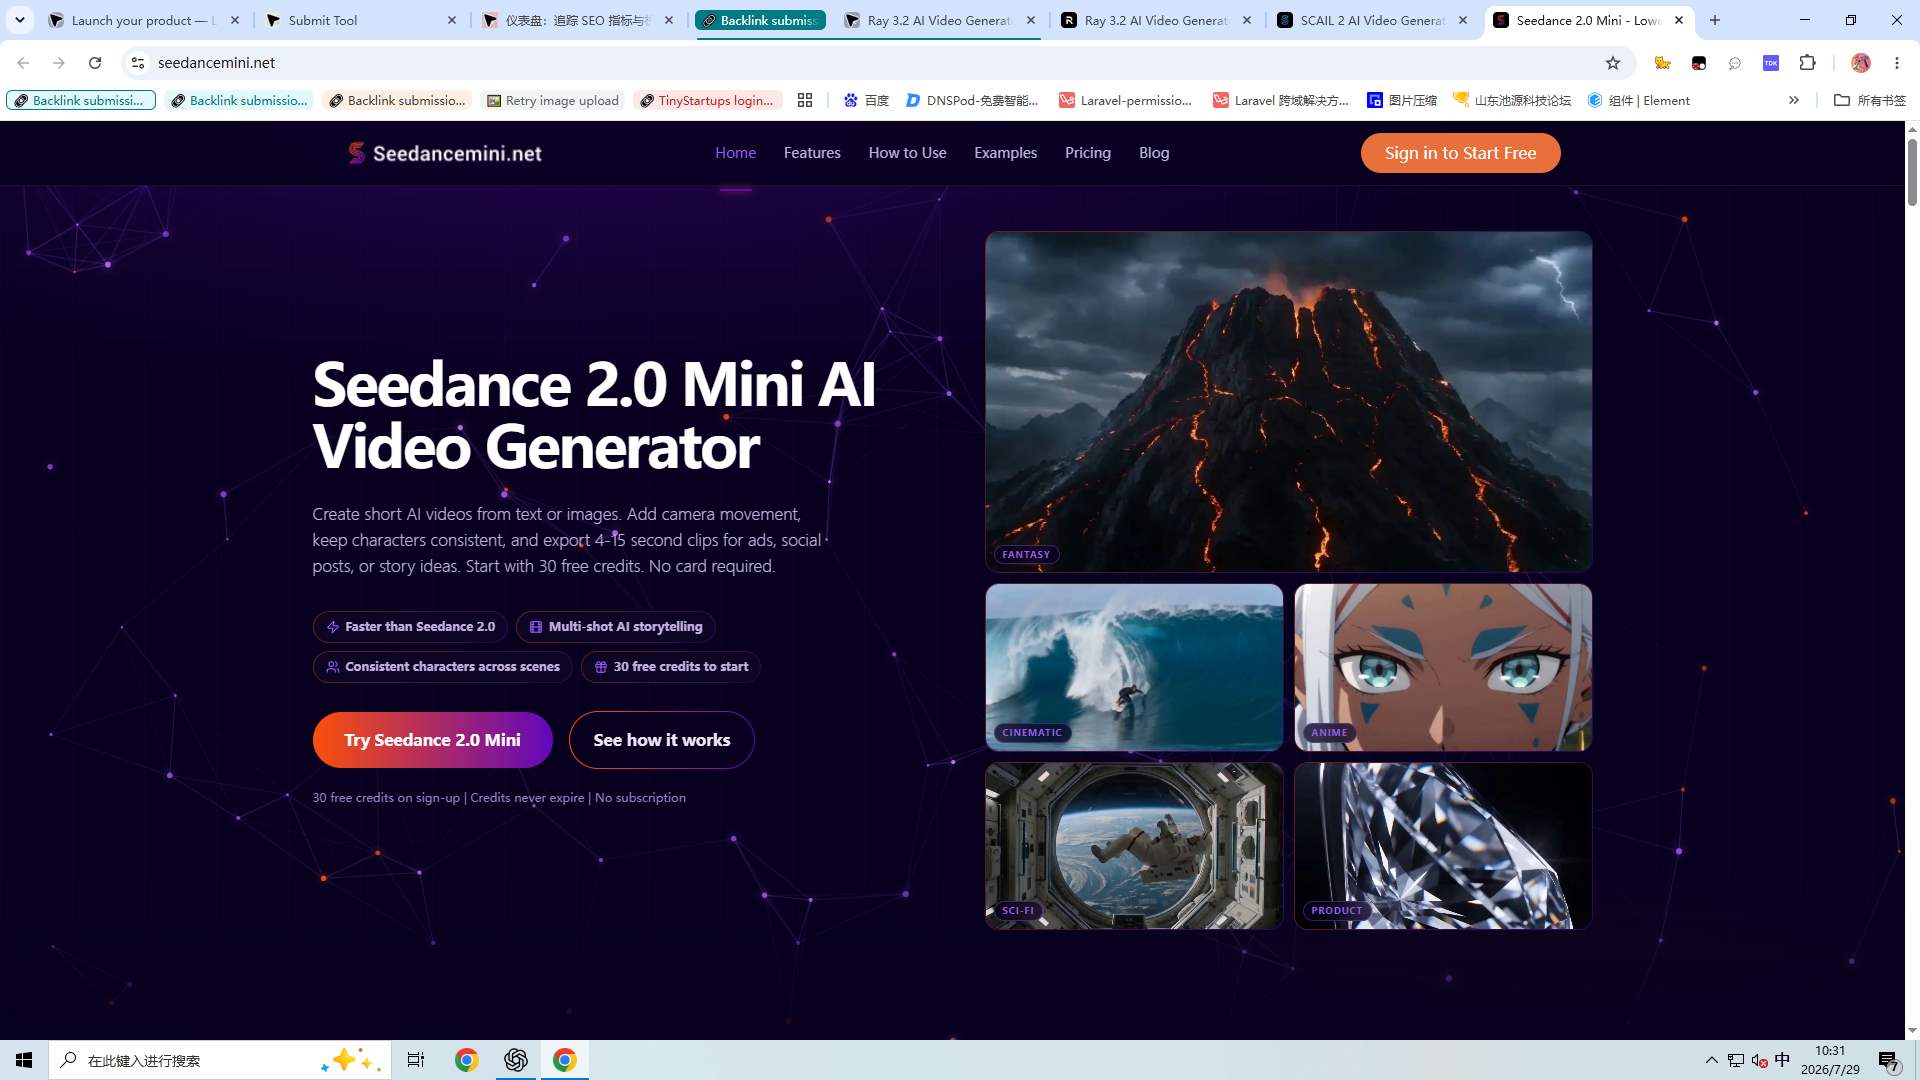The image size is (1920, 1080).
Task: Open the Chrome profile avatar
Action: click(x=1861, y=63)
